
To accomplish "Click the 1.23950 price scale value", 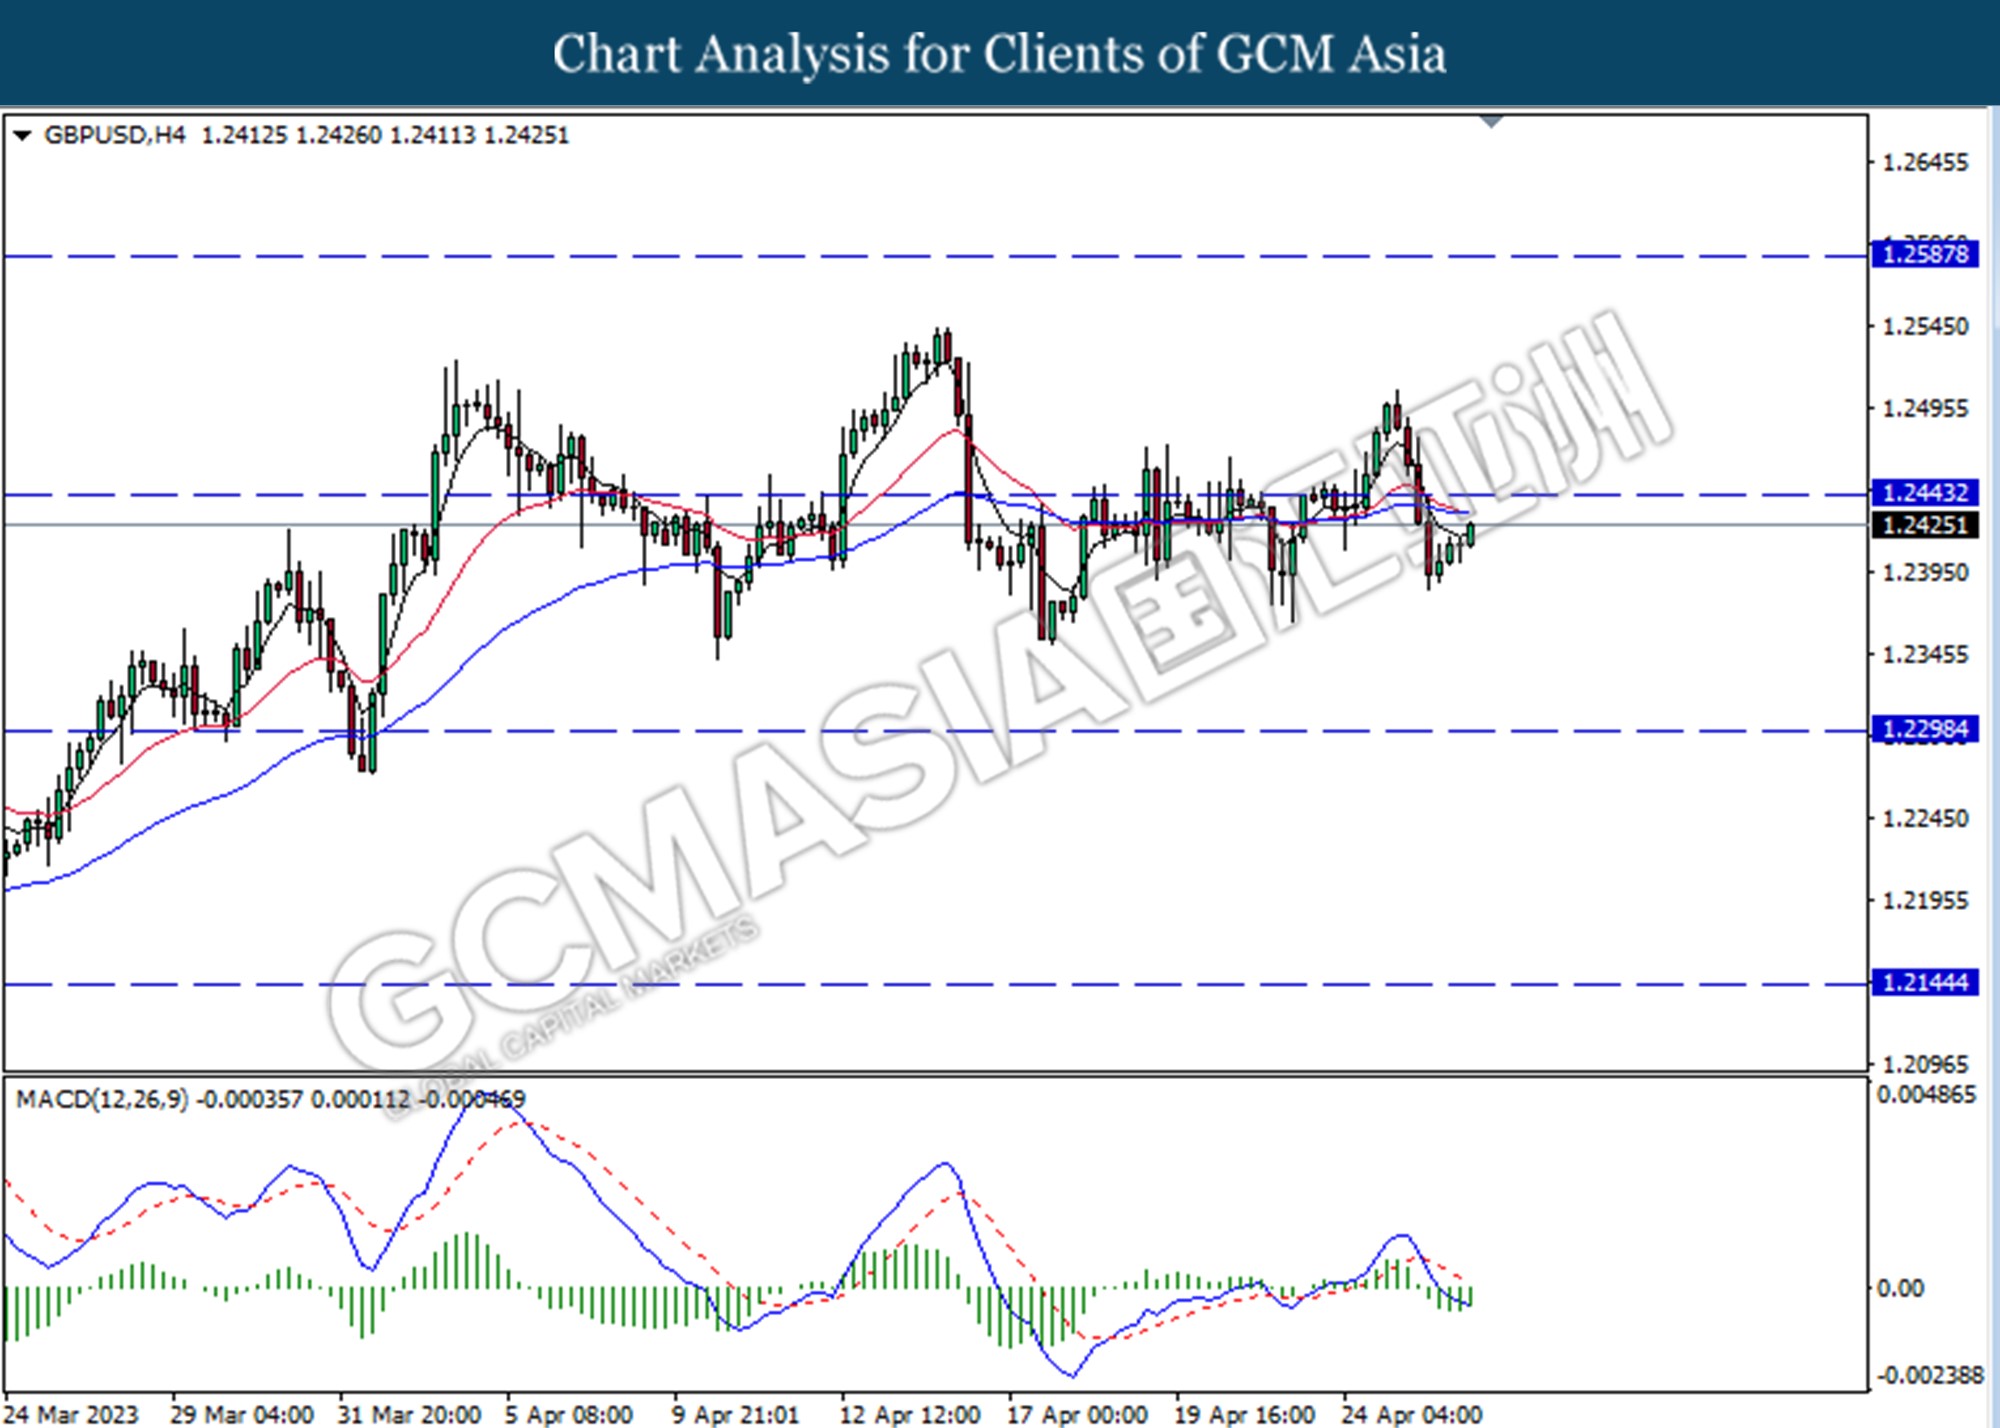I will pyautogui.click(x=1925, y=572).
